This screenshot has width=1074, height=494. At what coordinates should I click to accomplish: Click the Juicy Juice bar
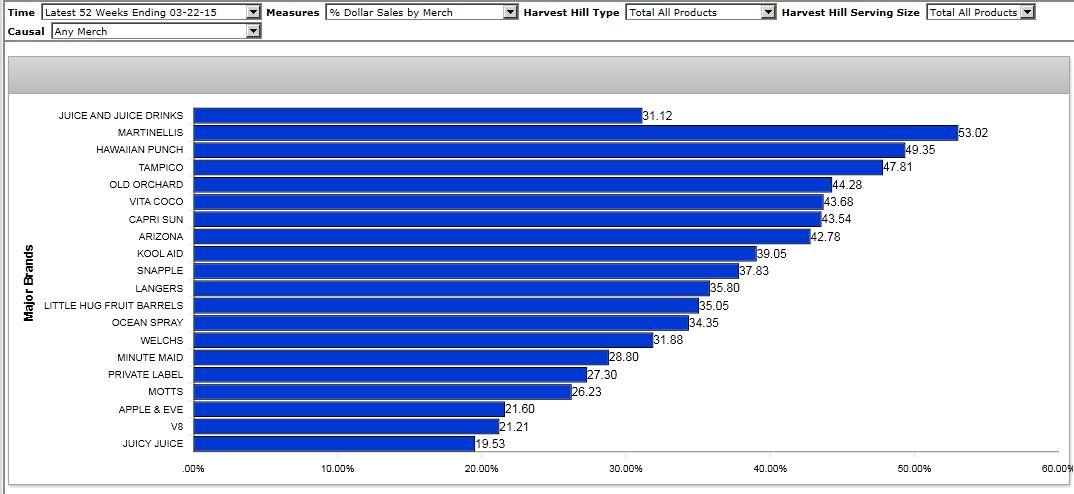[x=334, y=443]
